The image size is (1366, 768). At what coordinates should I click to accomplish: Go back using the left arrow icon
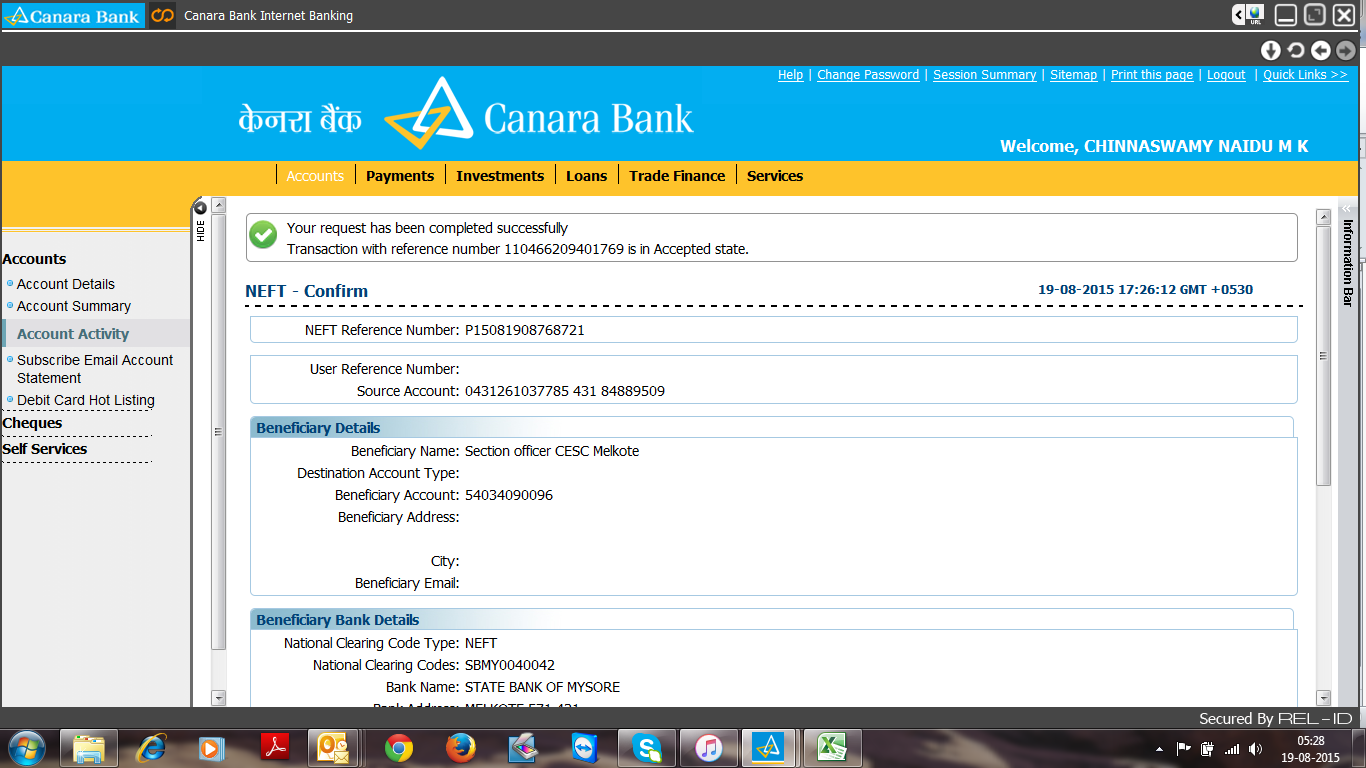pyautogui.click(x=1321, y=50)
